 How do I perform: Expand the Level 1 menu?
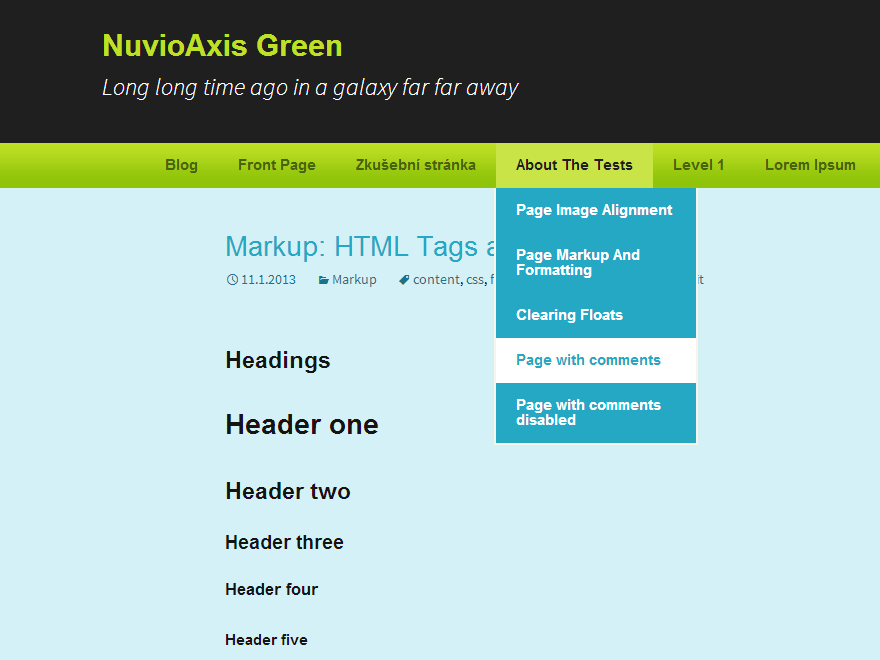(698, 165)
